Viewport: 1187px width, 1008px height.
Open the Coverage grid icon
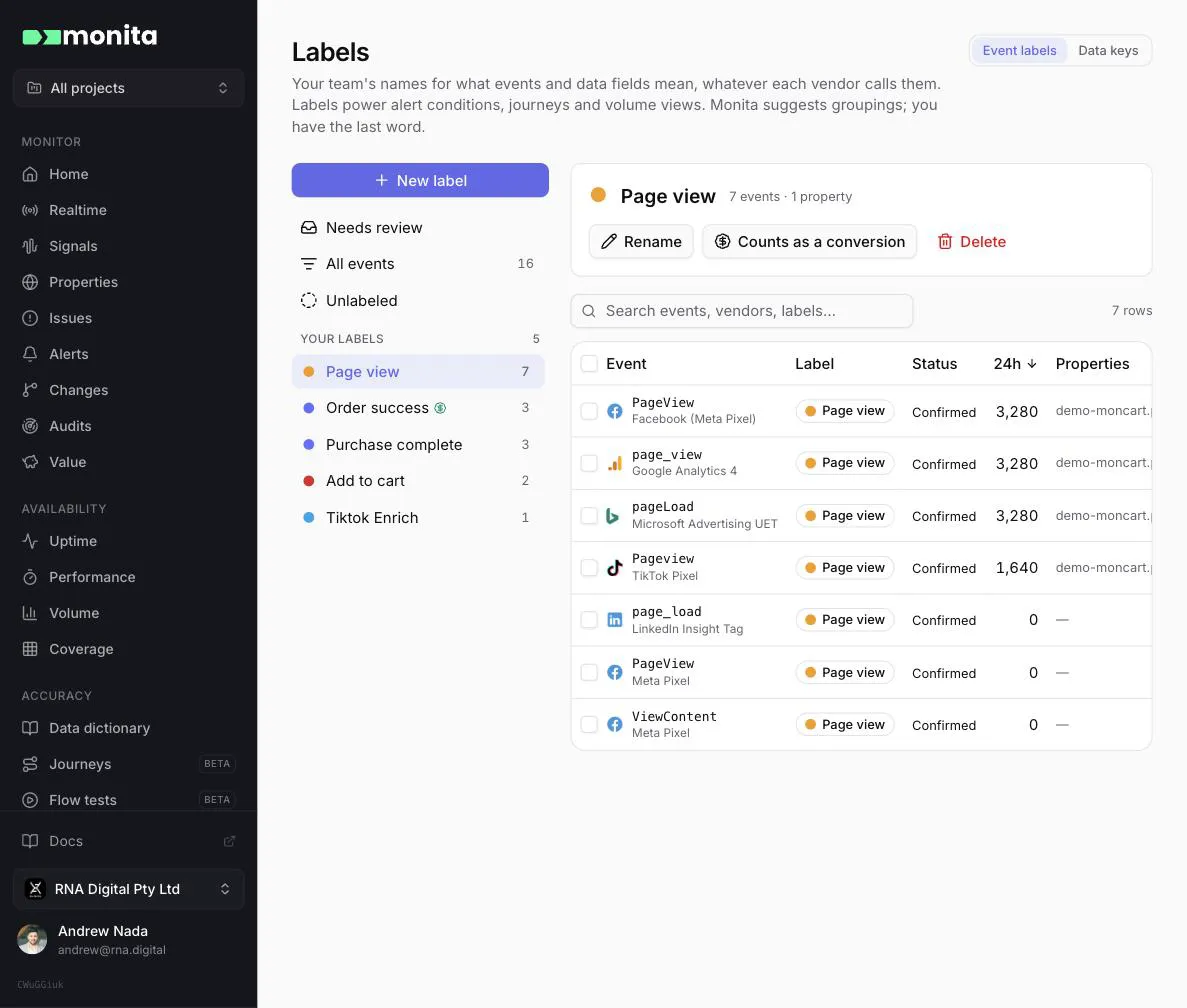pyautogui.click(x=30, y=649)
